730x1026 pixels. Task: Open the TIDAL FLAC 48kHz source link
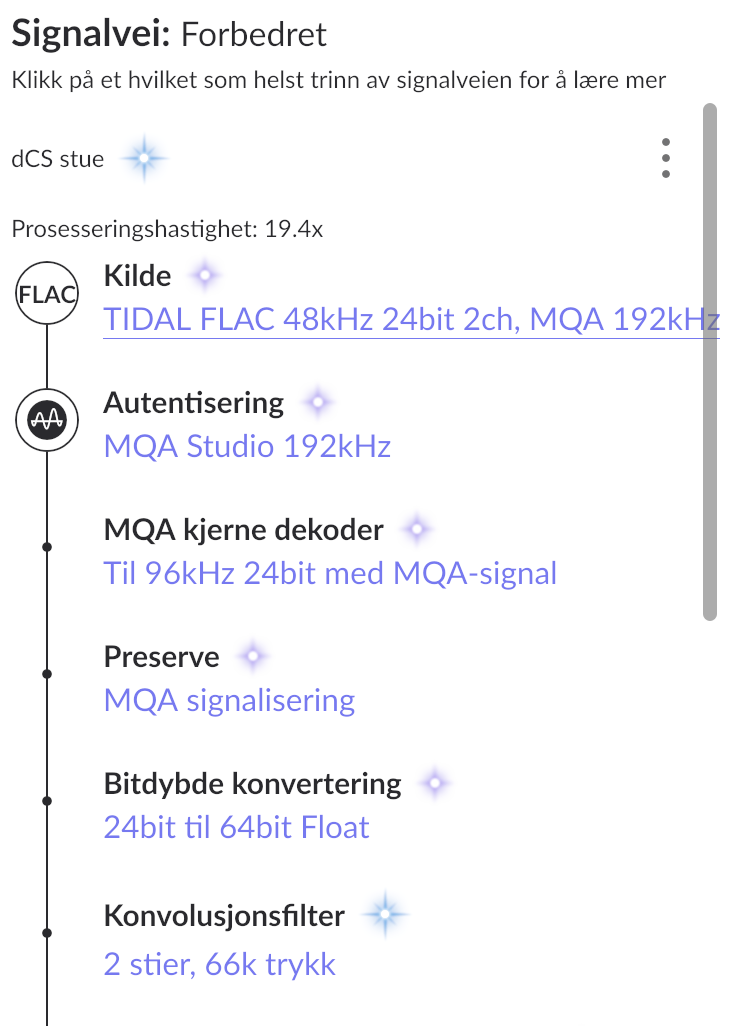pos(411,320)
